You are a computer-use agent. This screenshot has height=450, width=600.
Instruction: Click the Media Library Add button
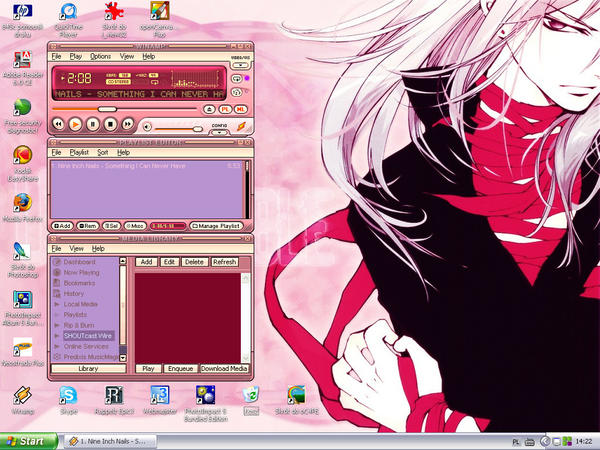[146, 262]
